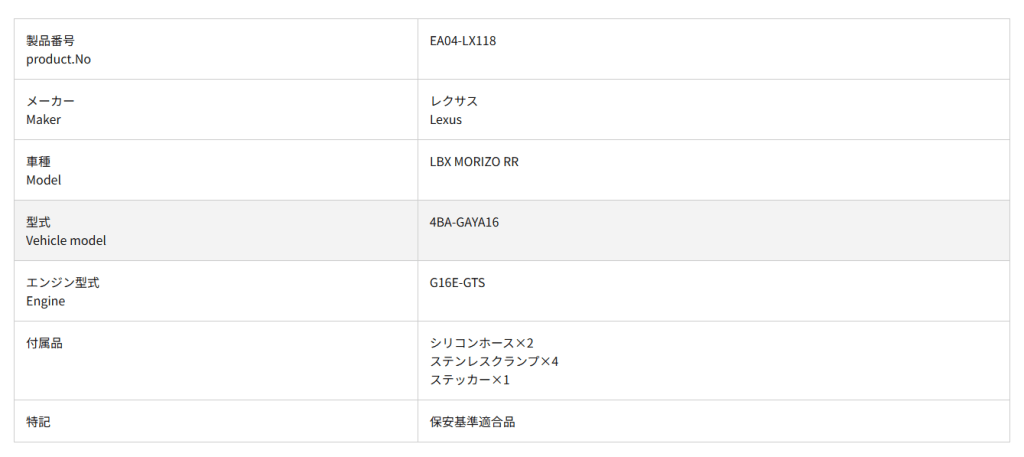Select the Lexus text in the Maker row
The height and width of the screenshot is (457, 1024).
tap(446, 120)
